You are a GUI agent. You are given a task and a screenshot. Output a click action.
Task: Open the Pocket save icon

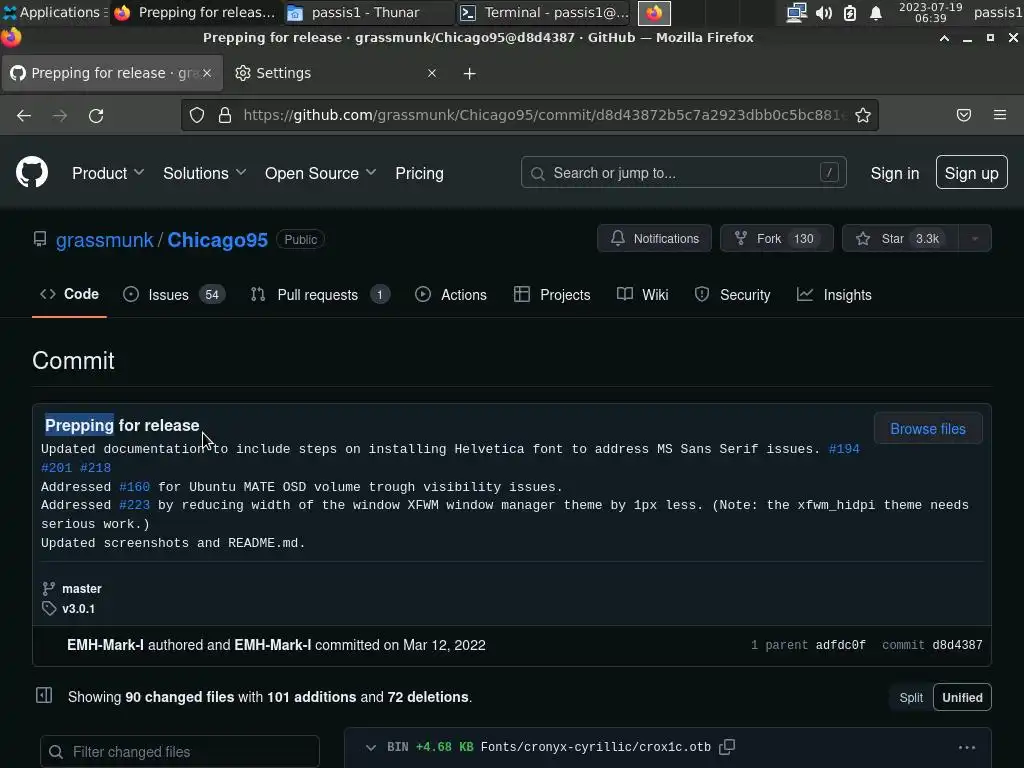click(x=964, y=116)
